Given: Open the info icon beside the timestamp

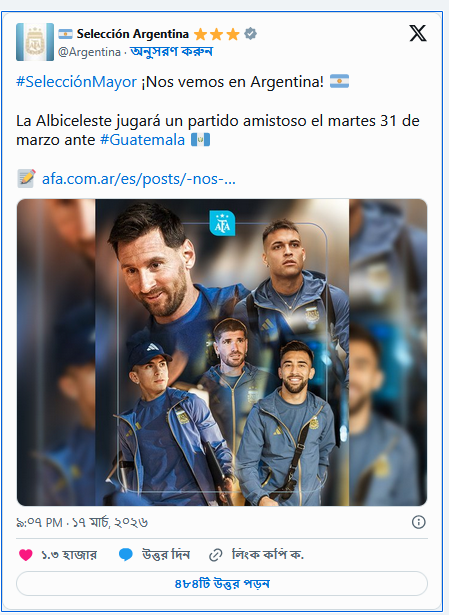Looking at the screenshot, I should click(418, 522).
